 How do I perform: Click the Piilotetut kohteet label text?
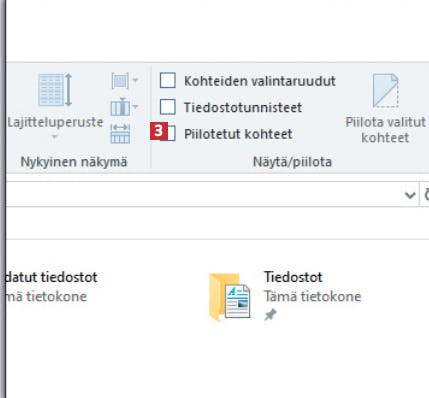pyautogui.click(x=238, y=134)
